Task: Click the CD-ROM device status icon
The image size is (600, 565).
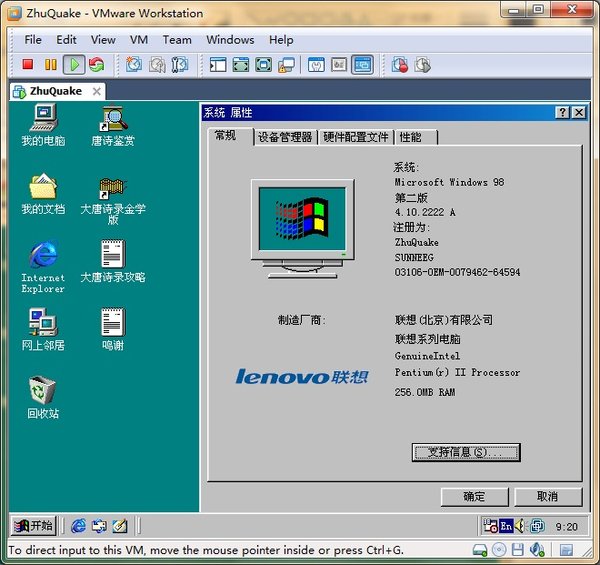Action: click(499, 550)
